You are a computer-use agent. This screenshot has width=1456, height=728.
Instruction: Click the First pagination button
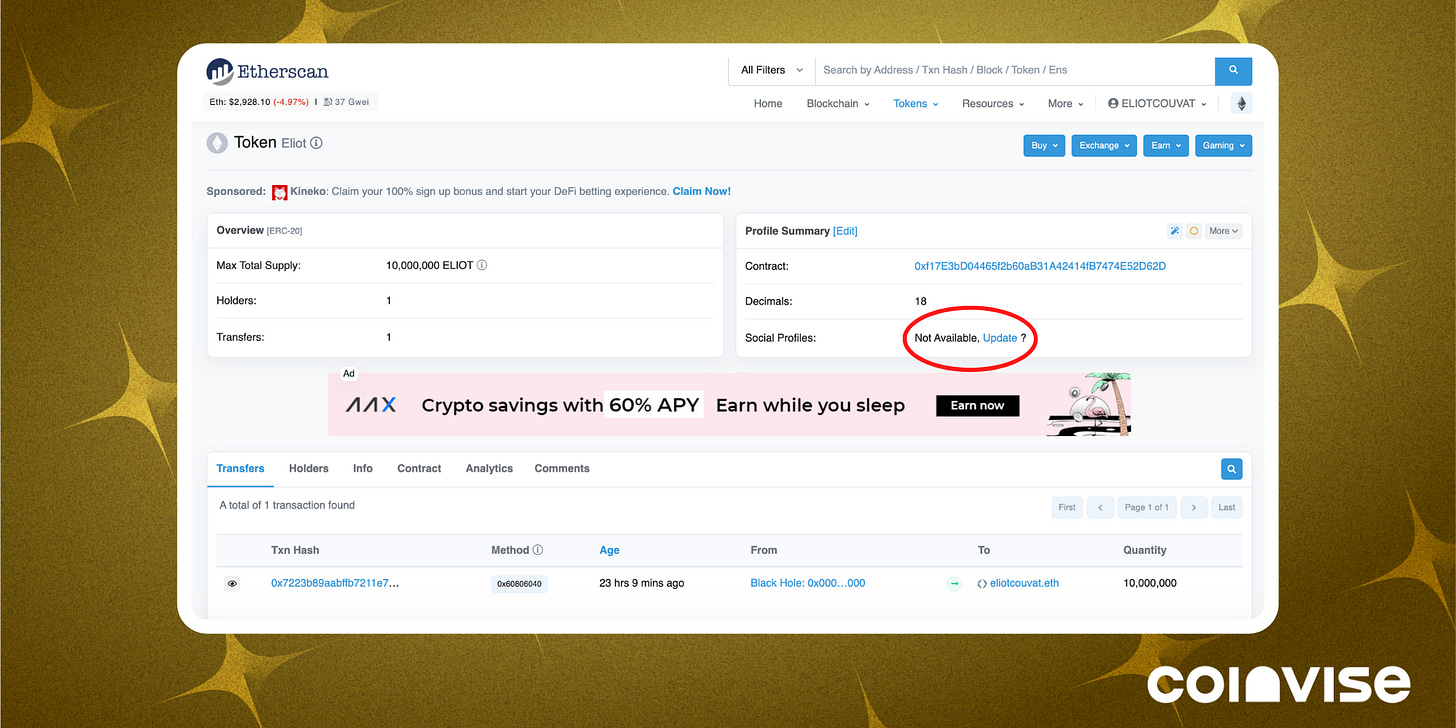click(1067, 507)
